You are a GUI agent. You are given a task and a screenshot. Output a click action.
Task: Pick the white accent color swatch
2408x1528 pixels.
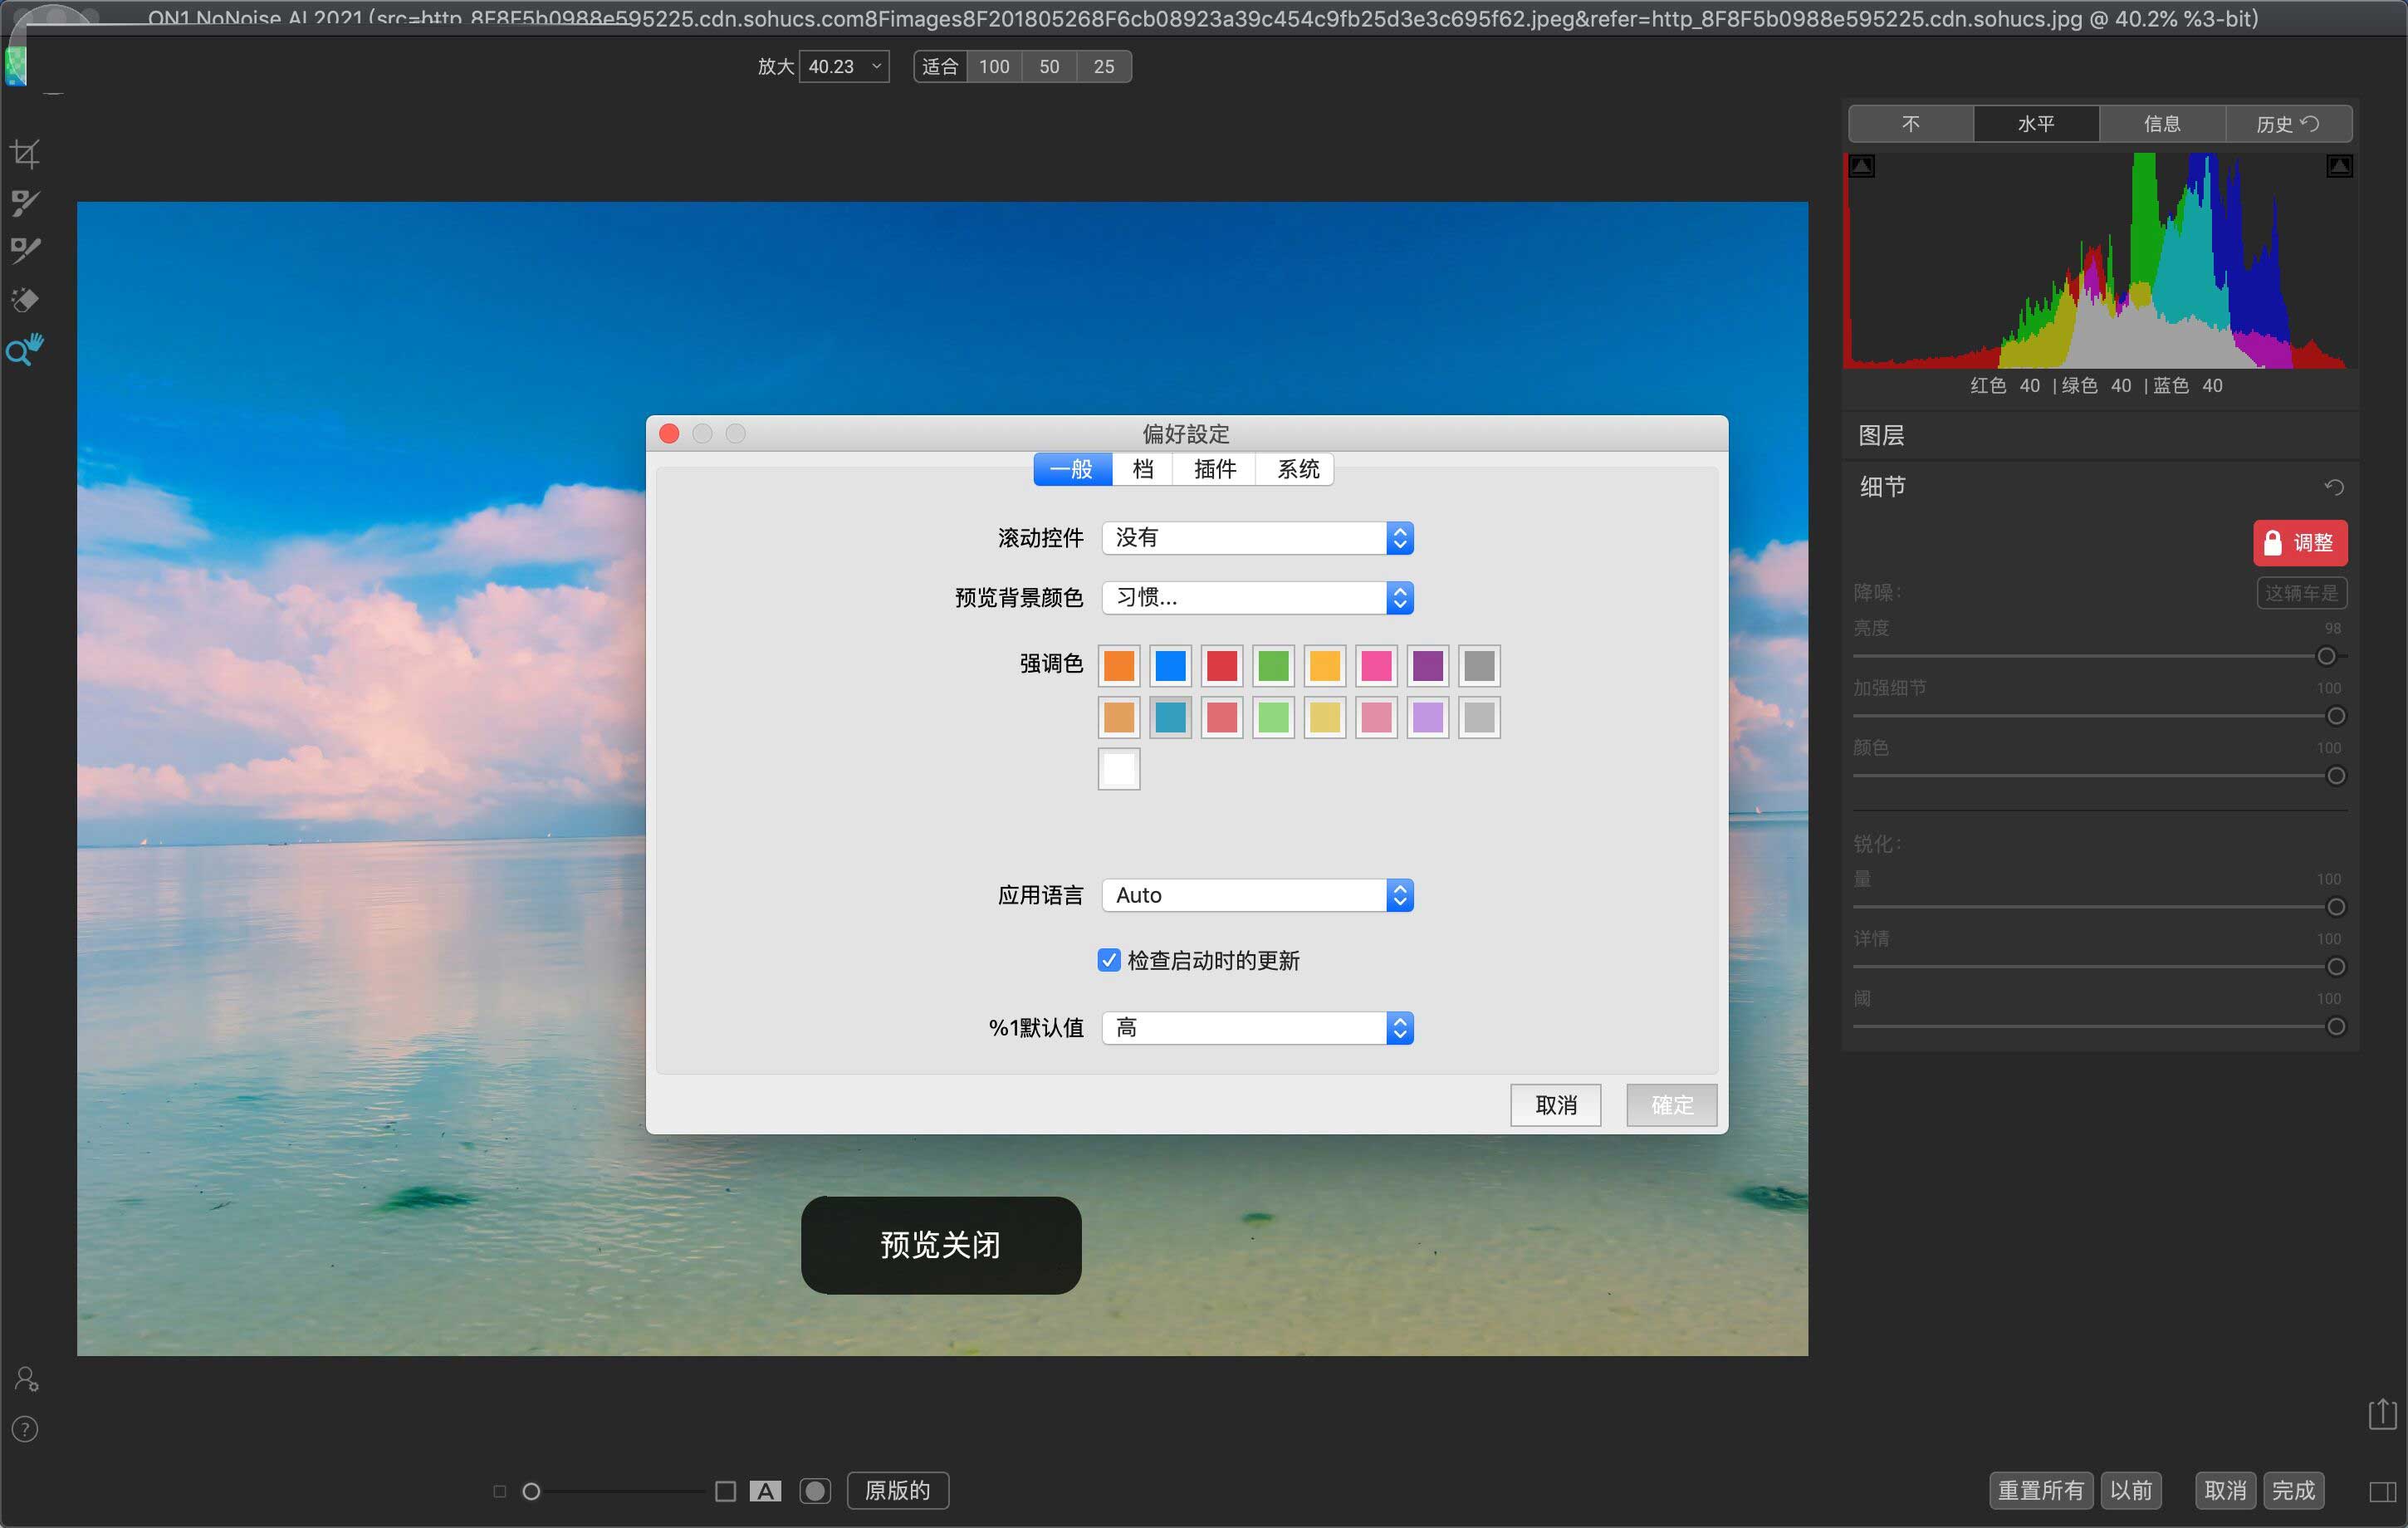pos(1119,769)
